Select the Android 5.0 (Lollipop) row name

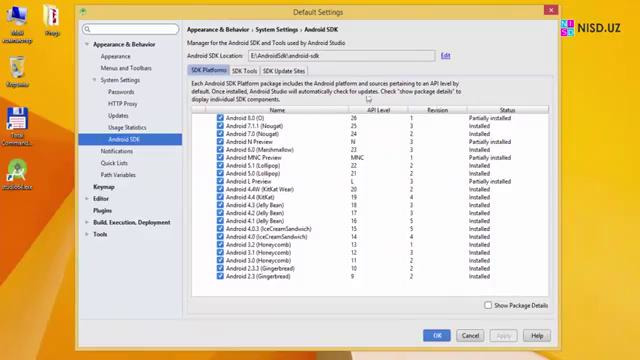pos(253,173)
